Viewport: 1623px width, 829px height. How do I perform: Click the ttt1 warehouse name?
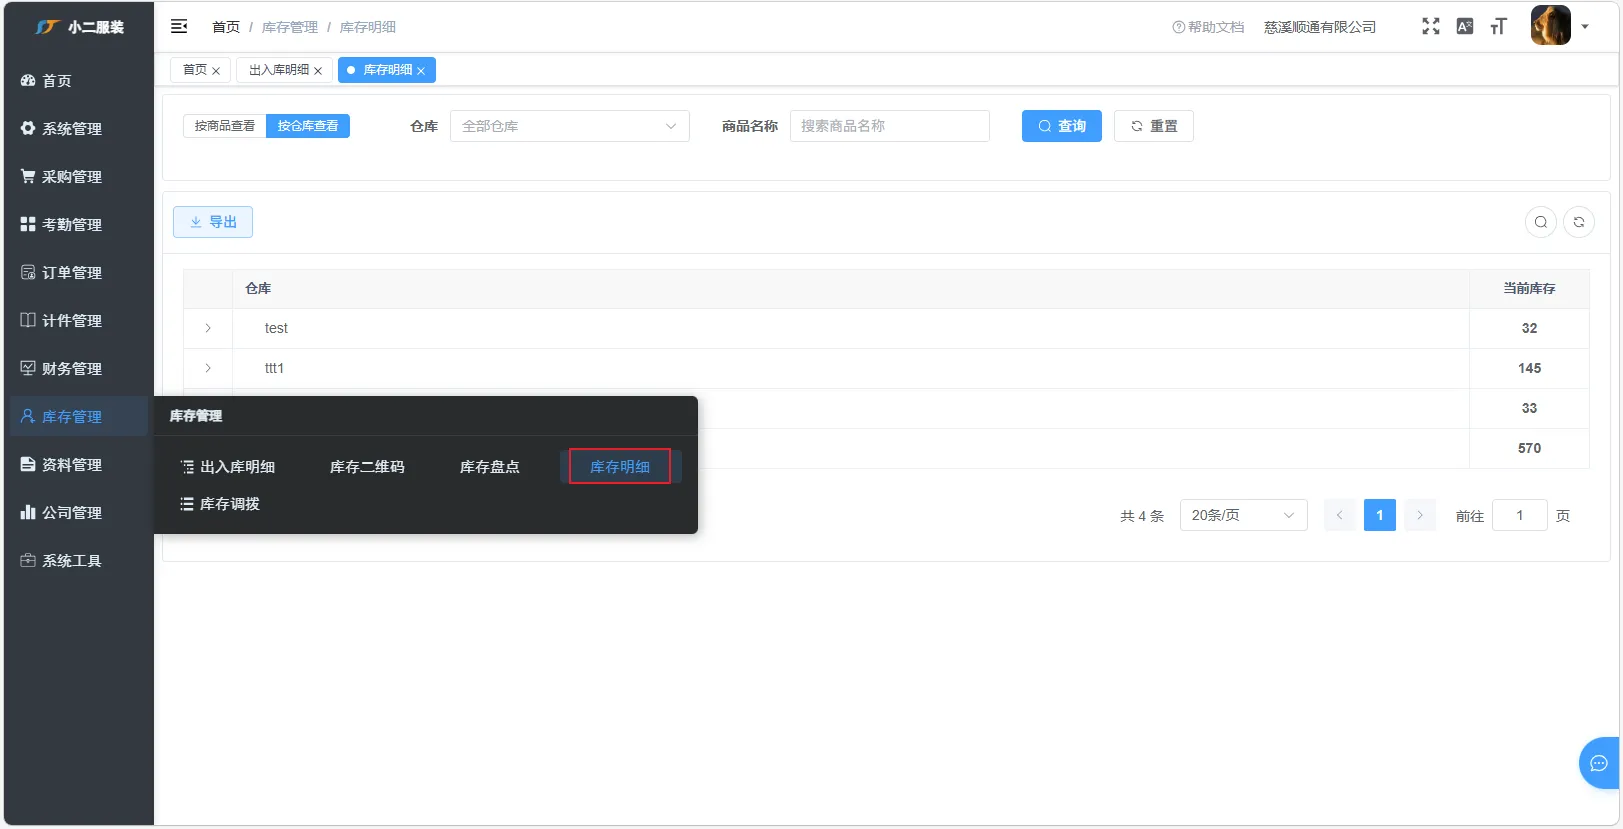274,368
